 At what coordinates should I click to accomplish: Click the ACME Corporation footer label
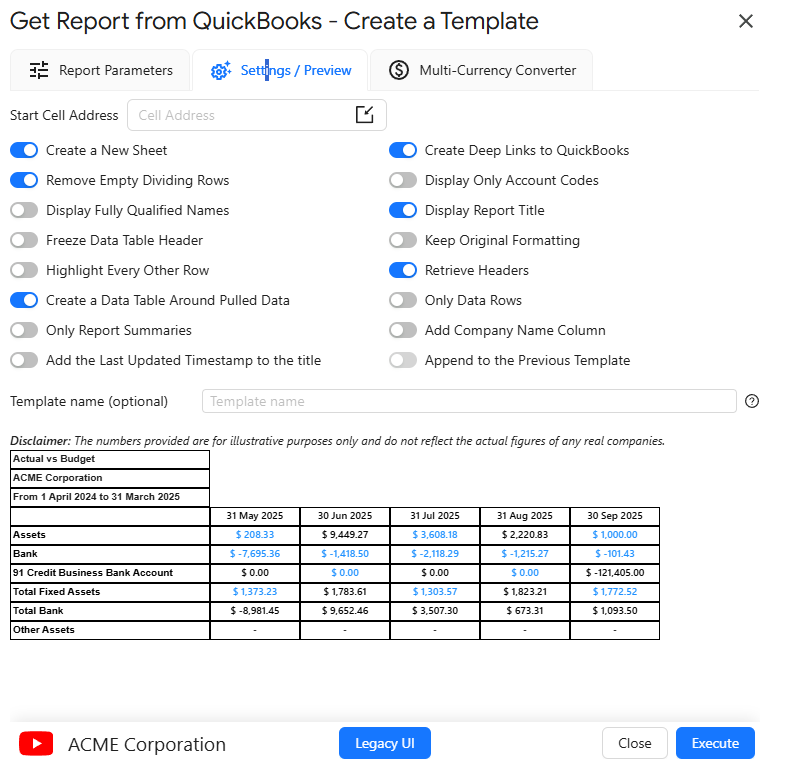tap(147, 744)
